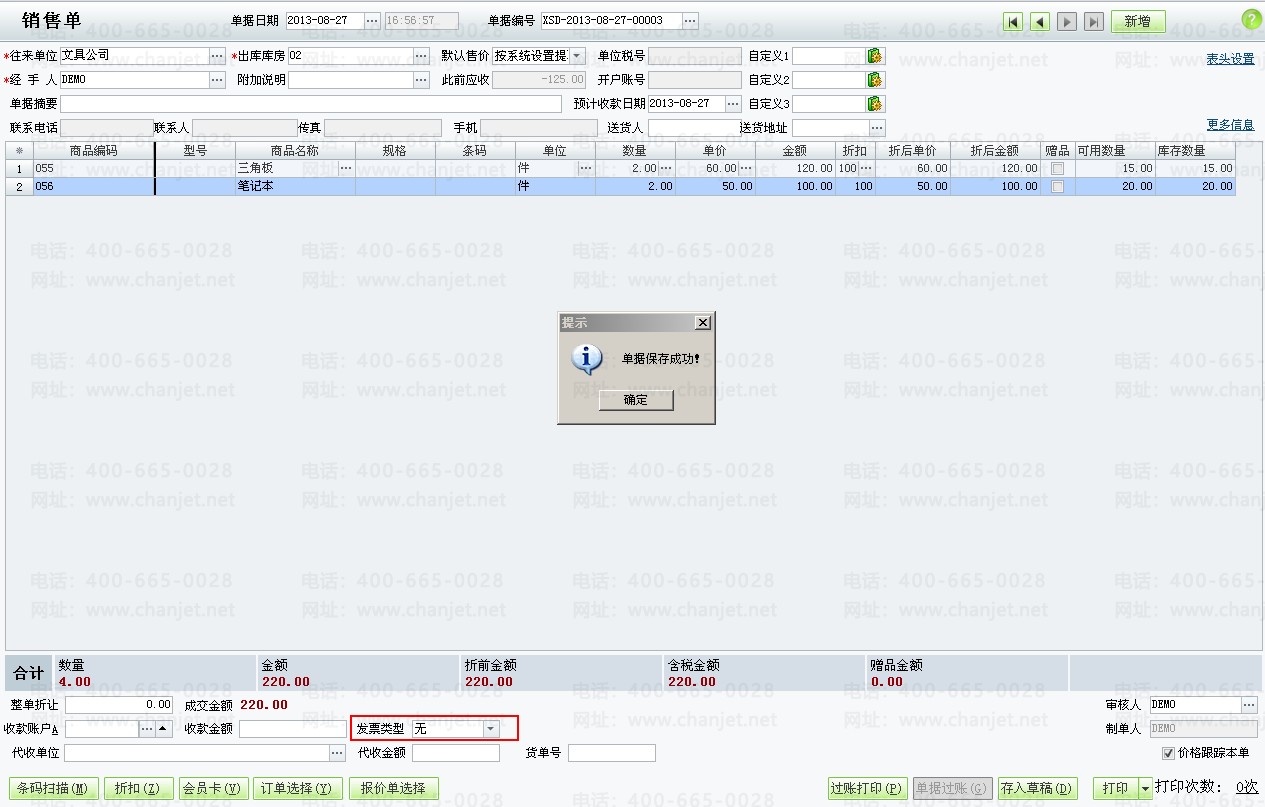The width and height of the screenshot is (1265, 807).
Task: Go to the first record navigation arrow
Action: (x=1014, y=22)
